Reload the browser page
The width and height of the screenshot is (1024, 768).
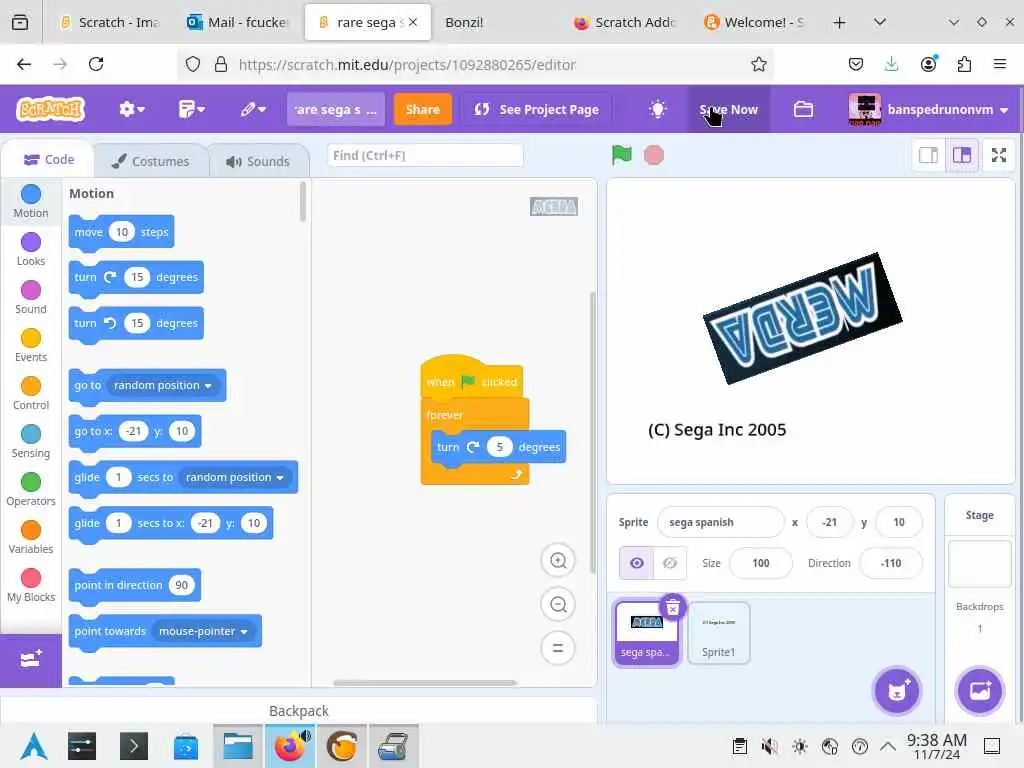pos(96,64)
